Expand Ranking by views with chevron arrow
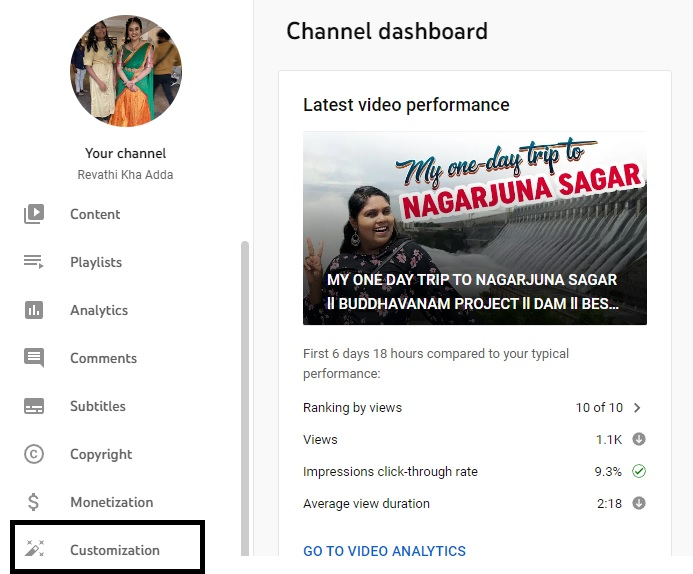The image size is (693, 574). [x=637, y=407]
